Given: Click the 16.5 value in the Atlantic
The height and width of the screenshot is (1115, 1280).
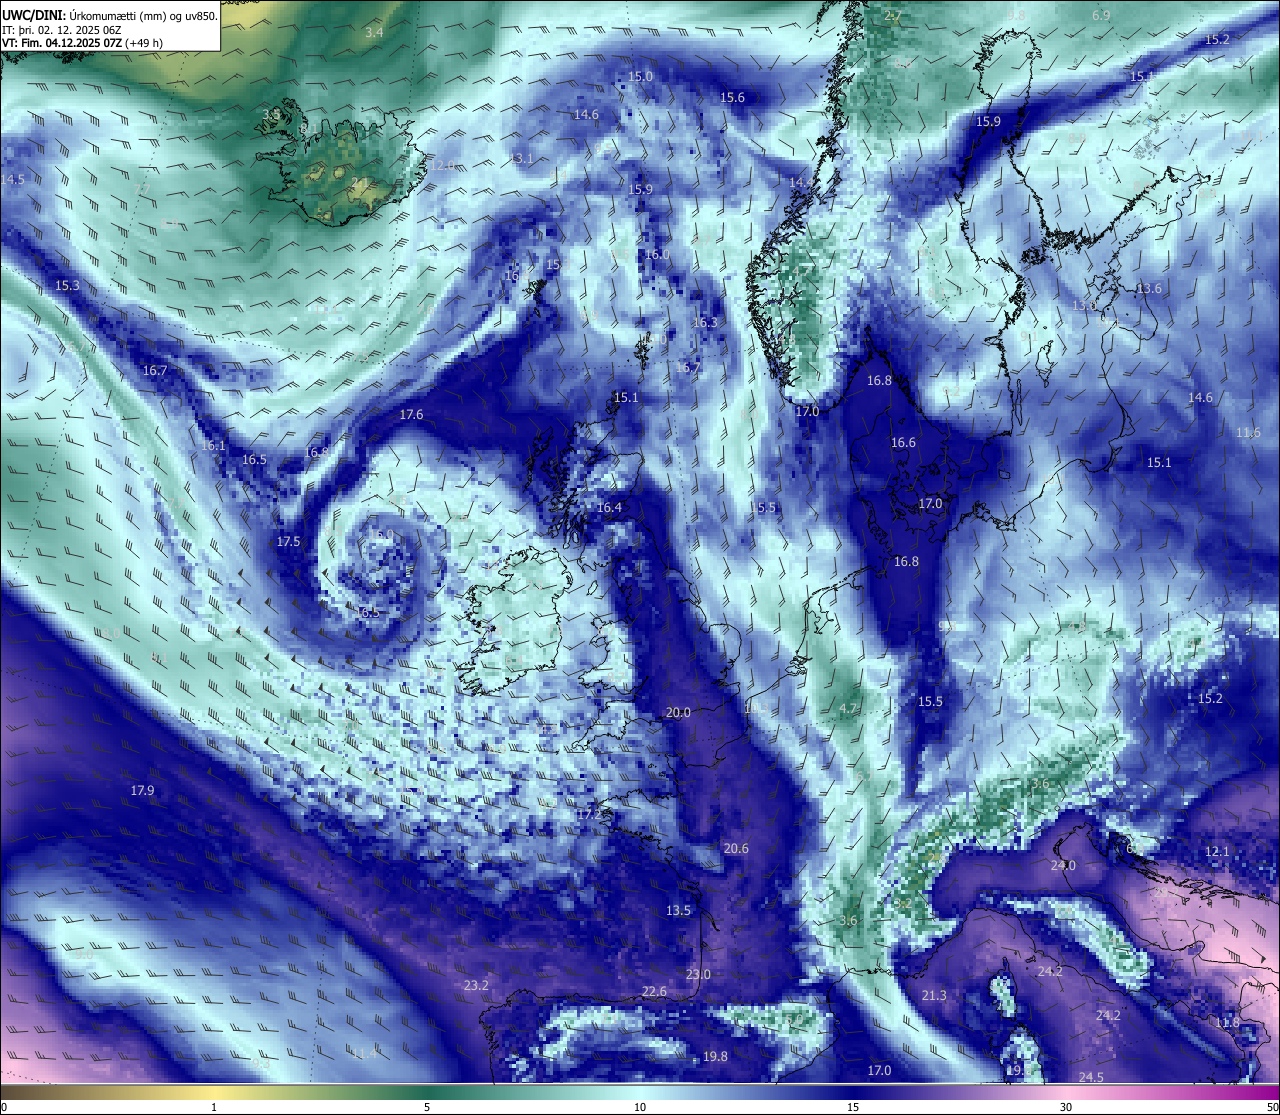Looking at the screenshot, I should point(254,460).
